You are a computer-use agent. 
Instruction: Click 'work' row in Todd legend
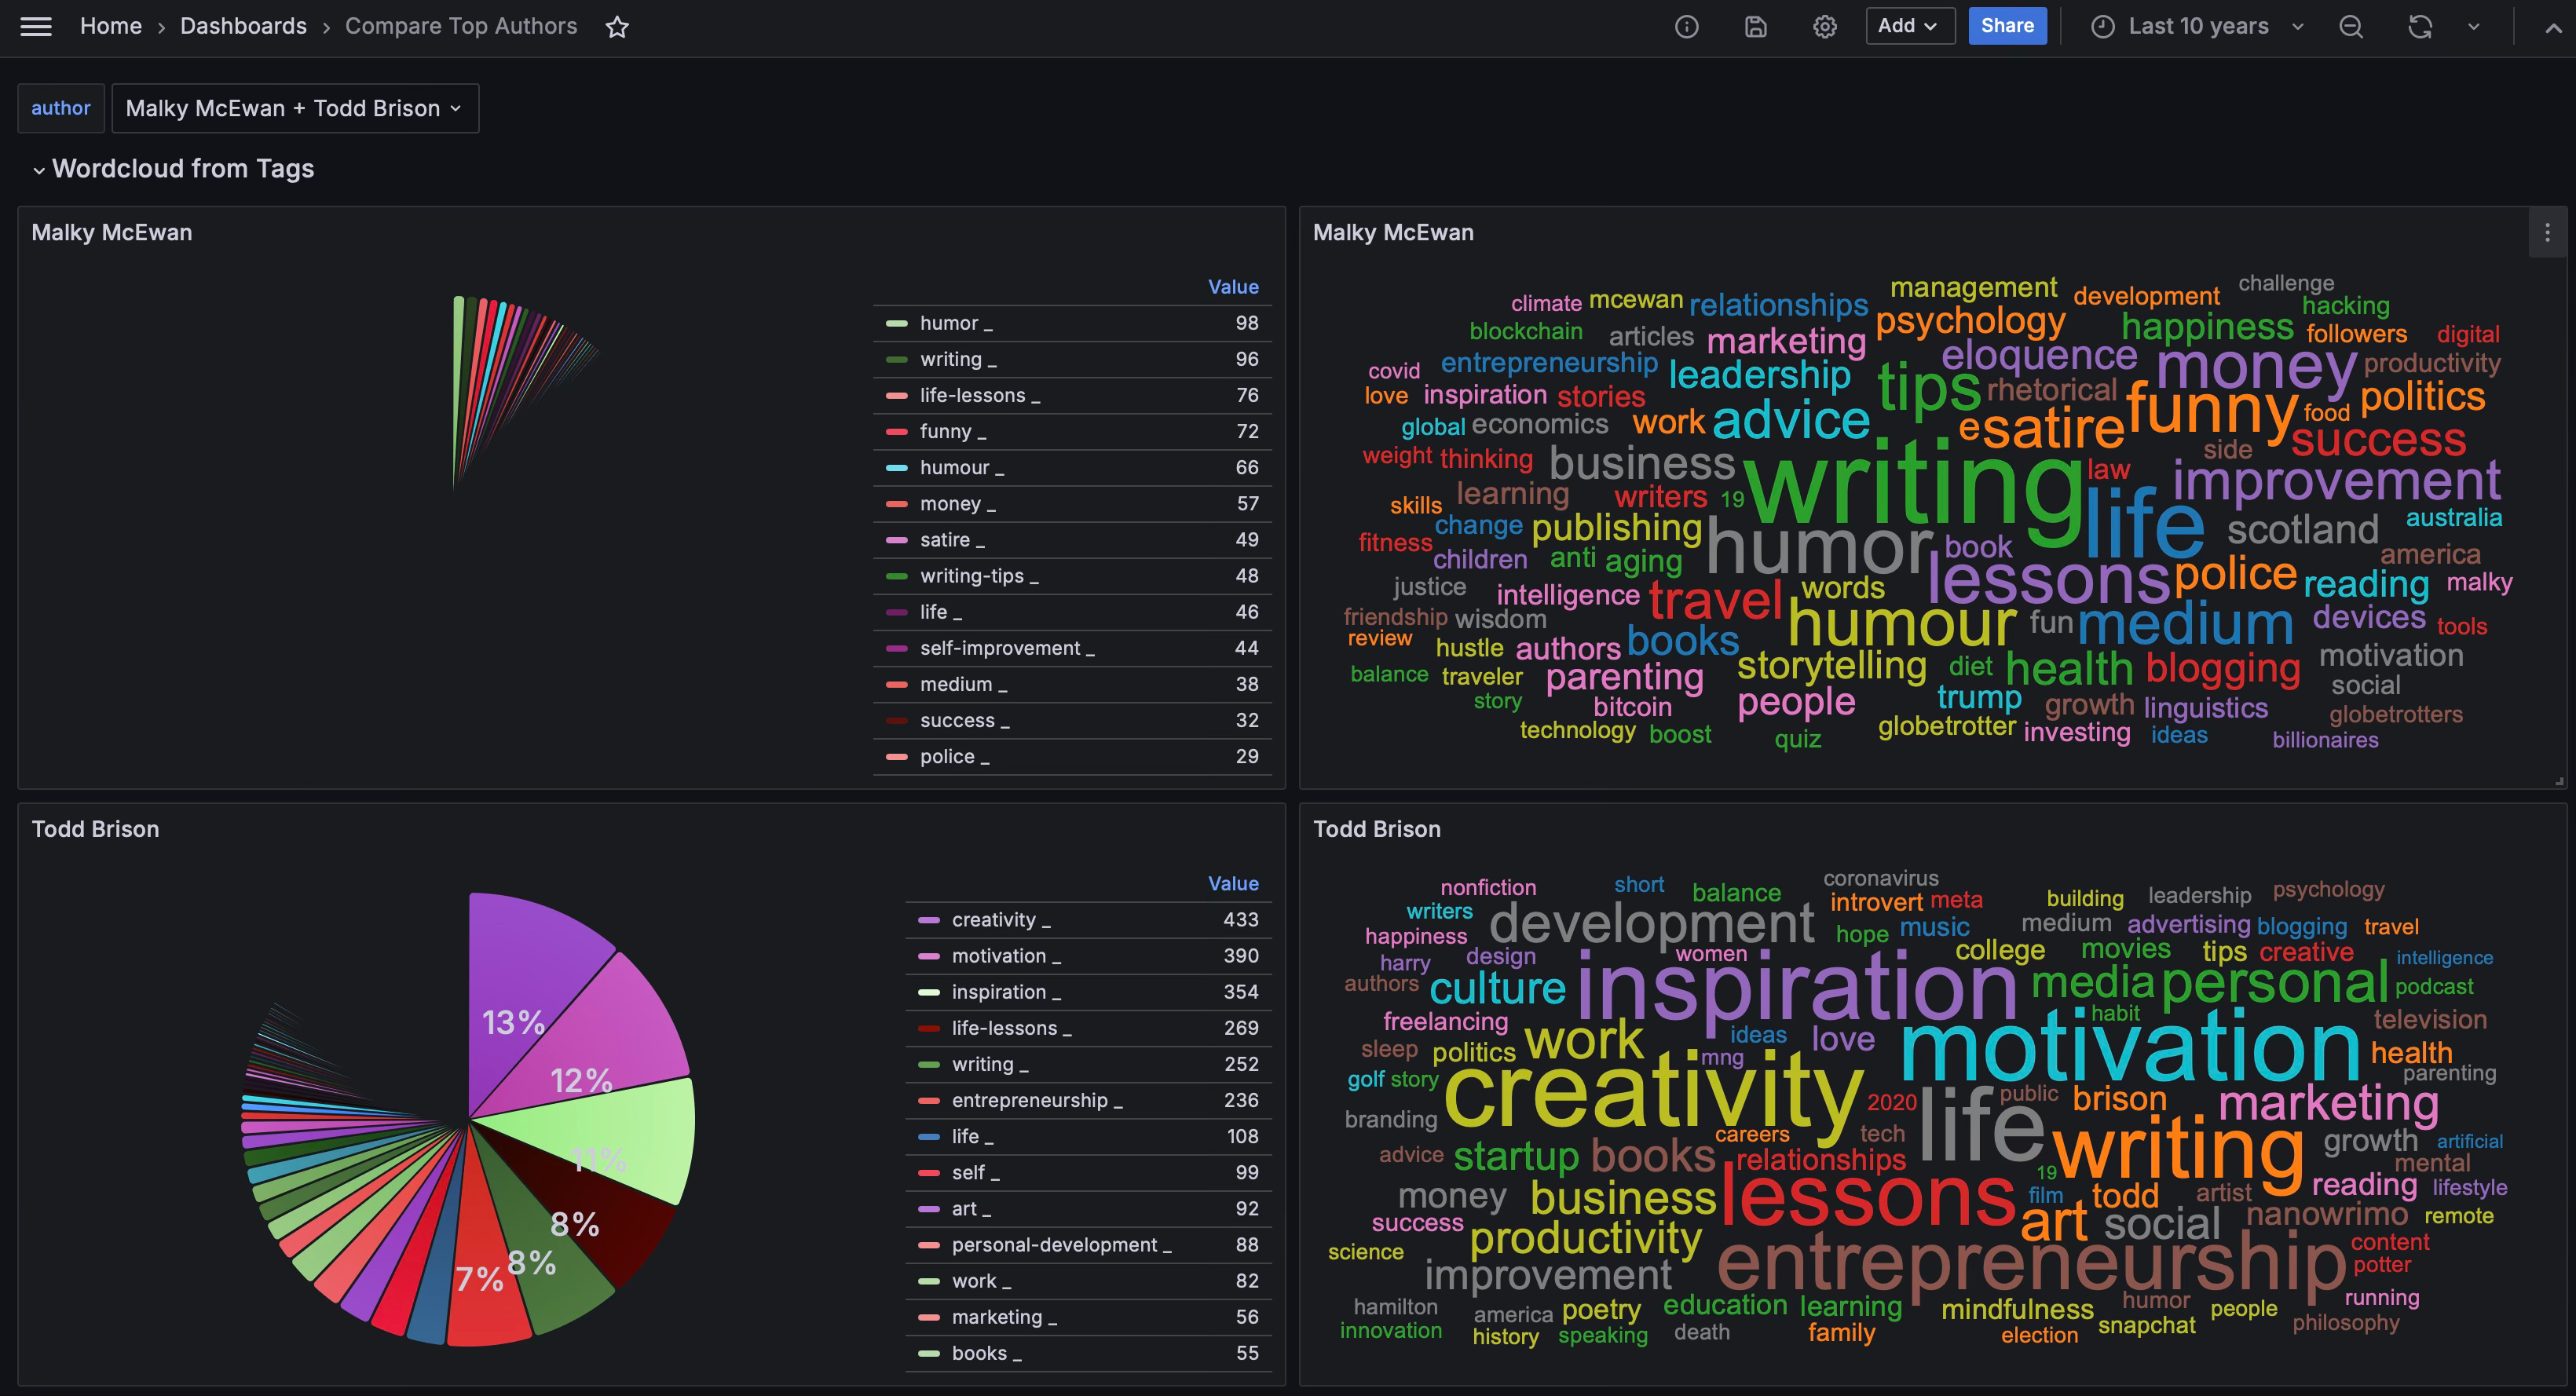click(1088, 1281)
